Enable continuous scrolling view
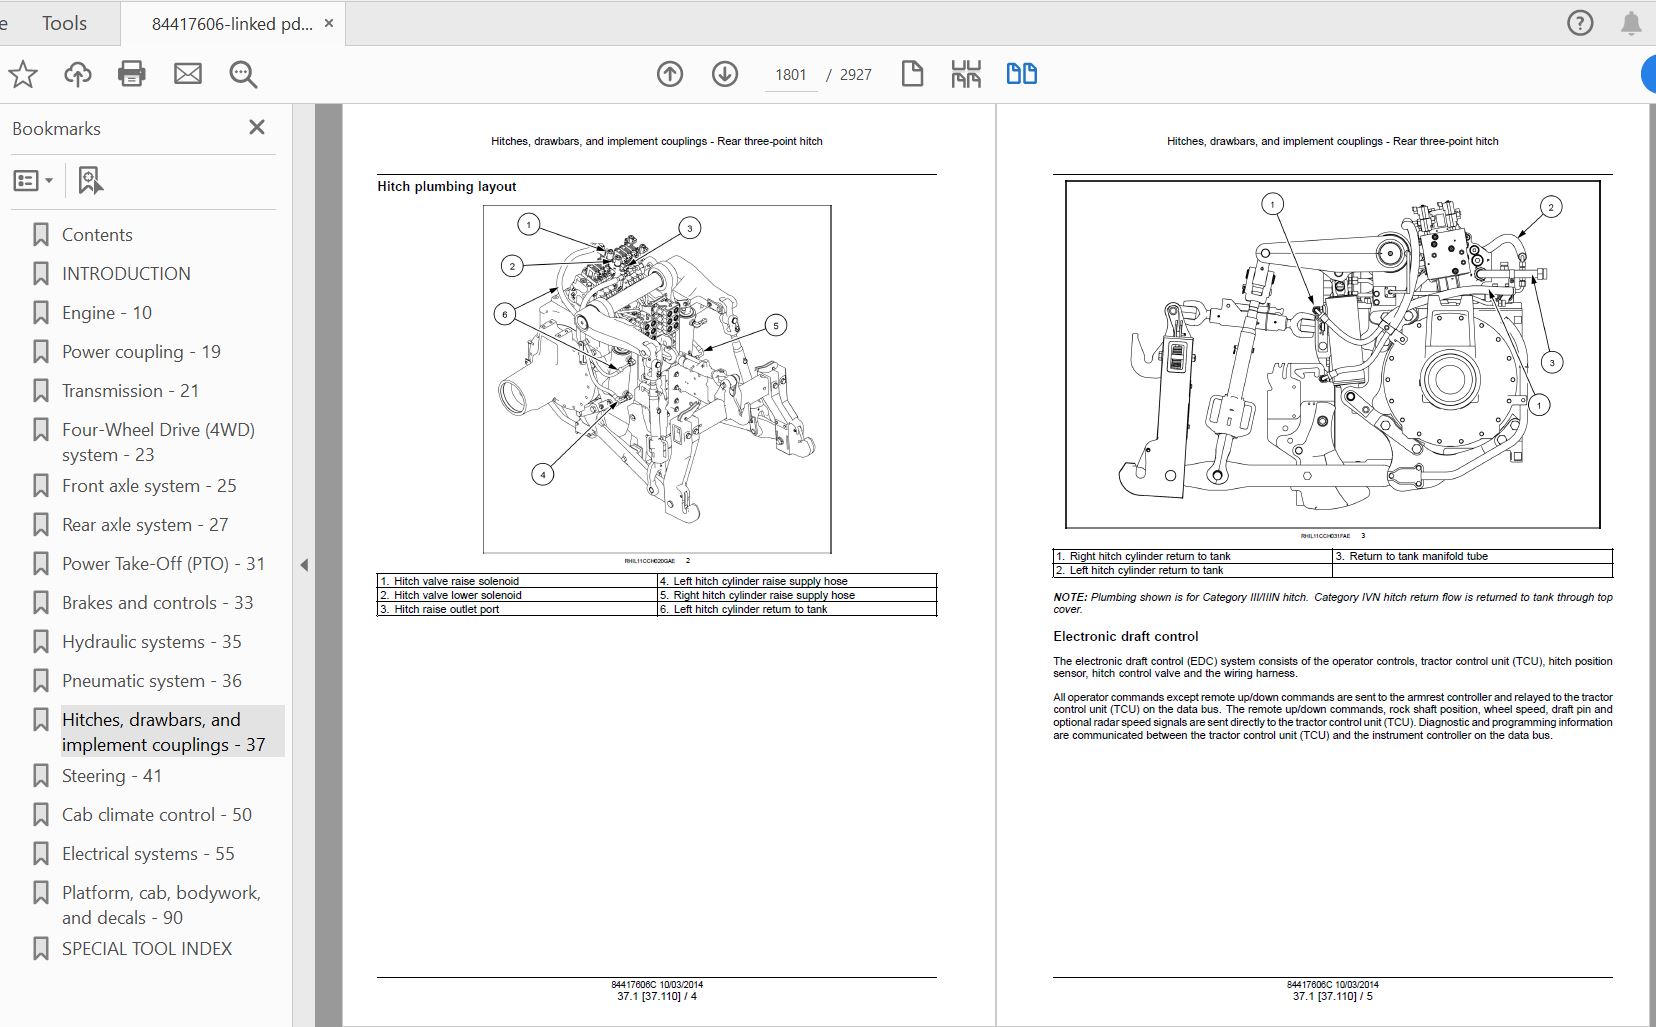The image size is (1656, 1027). 967,73
